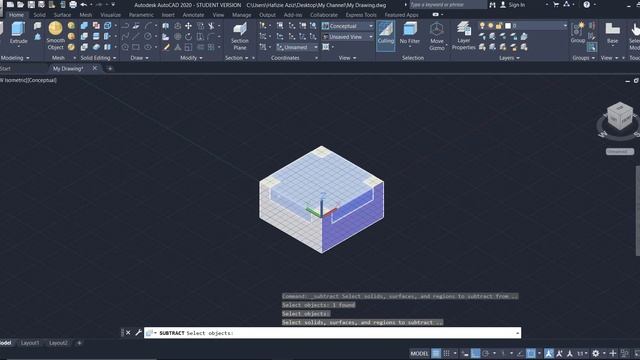The height and width of the screenshot is (360, 640).
Task: Open the Unsaved View dropdown
Action: pos(348,37)
